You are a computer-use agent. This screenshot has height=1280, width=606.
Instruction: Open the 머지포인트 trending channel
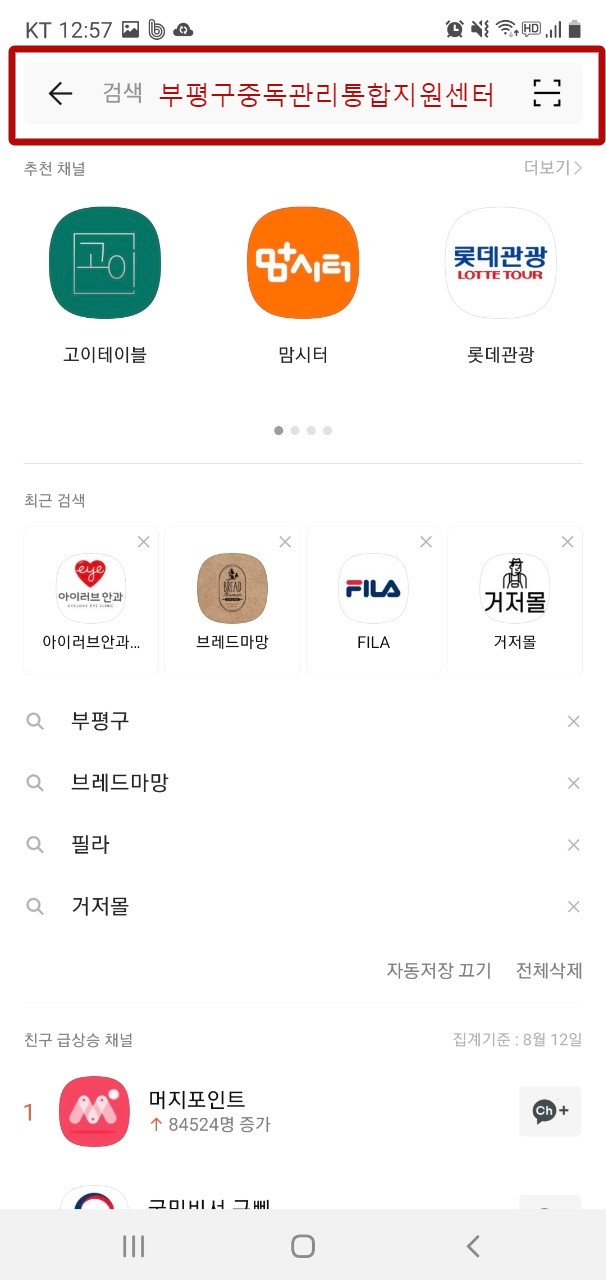tap(196, 1111)
